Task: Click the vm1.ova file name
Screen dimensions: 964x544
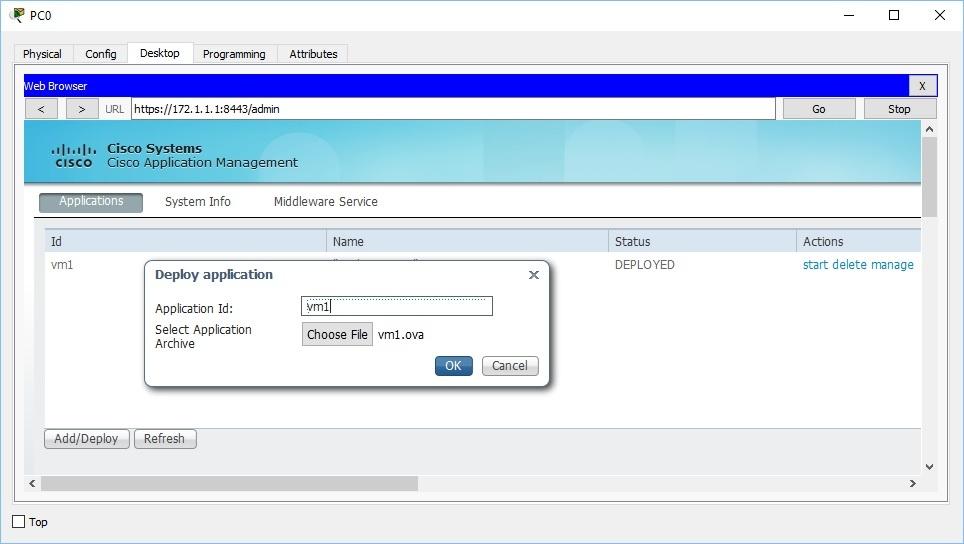Action: [401, 335]
